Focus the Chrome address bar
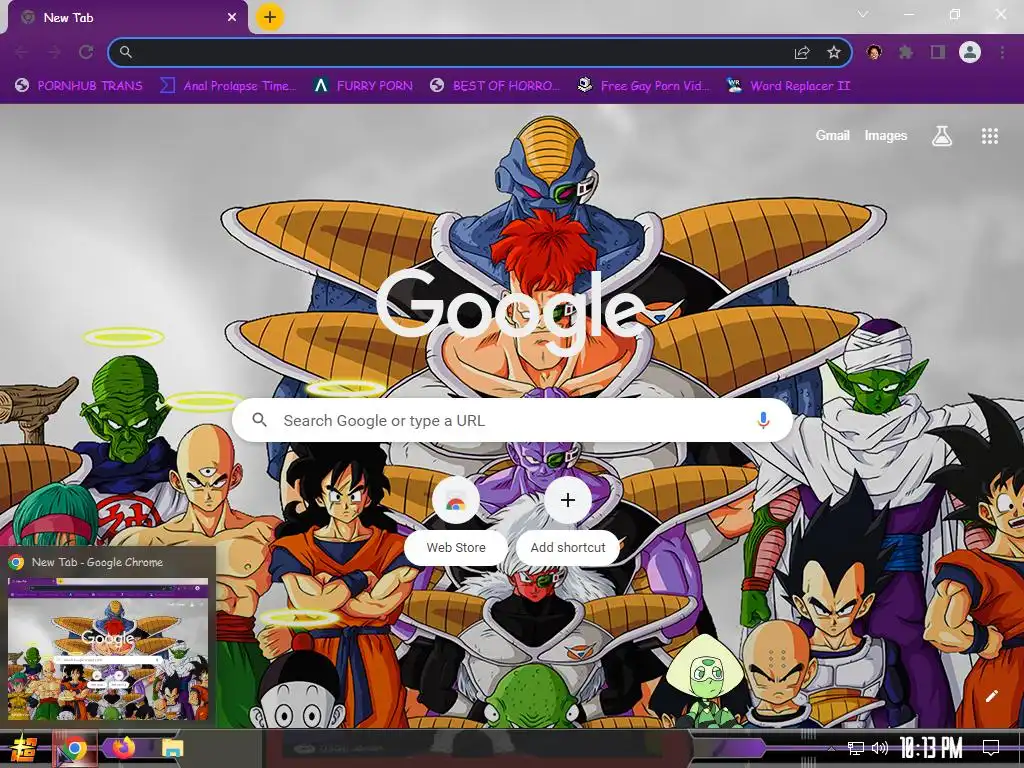This screenshot has height=768, width=1024. 480,52
